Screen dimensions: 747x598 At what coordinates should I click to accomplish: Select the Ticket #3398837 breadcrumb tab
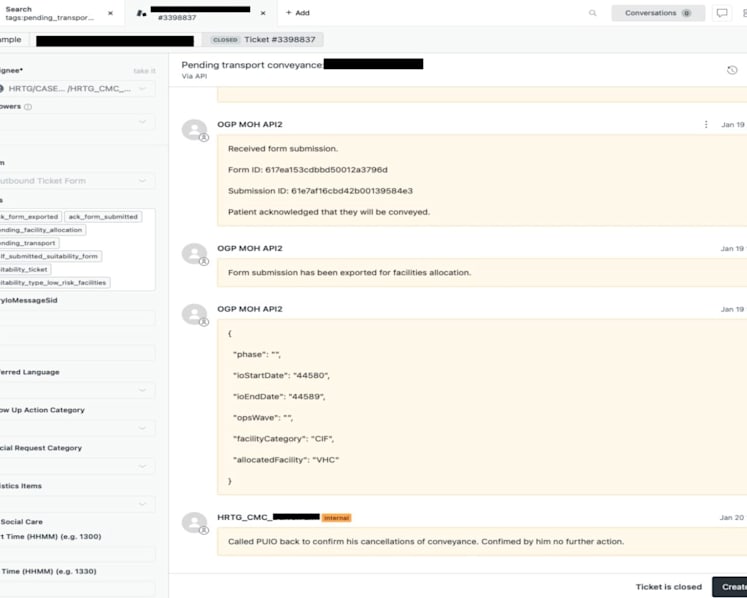[263, 40]
